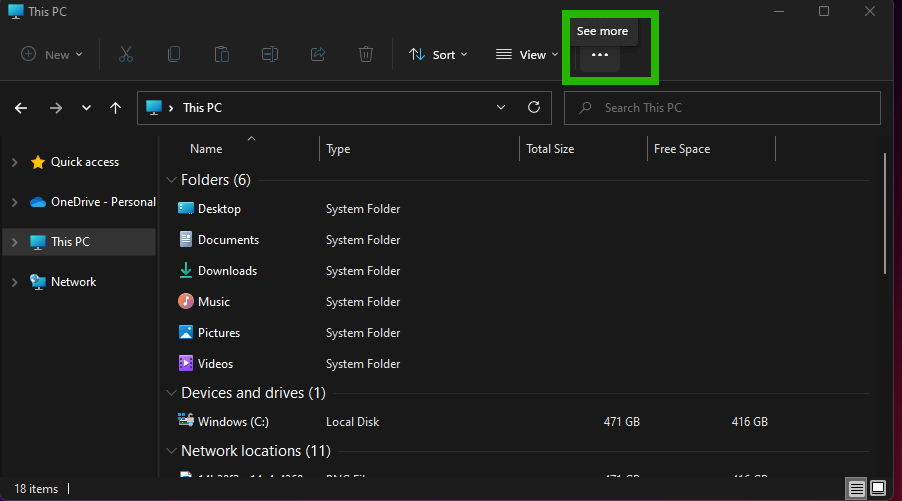Collapse the Folders (6) group
The height and width of the screenshot is (501, 902).
tap(171, 180)
